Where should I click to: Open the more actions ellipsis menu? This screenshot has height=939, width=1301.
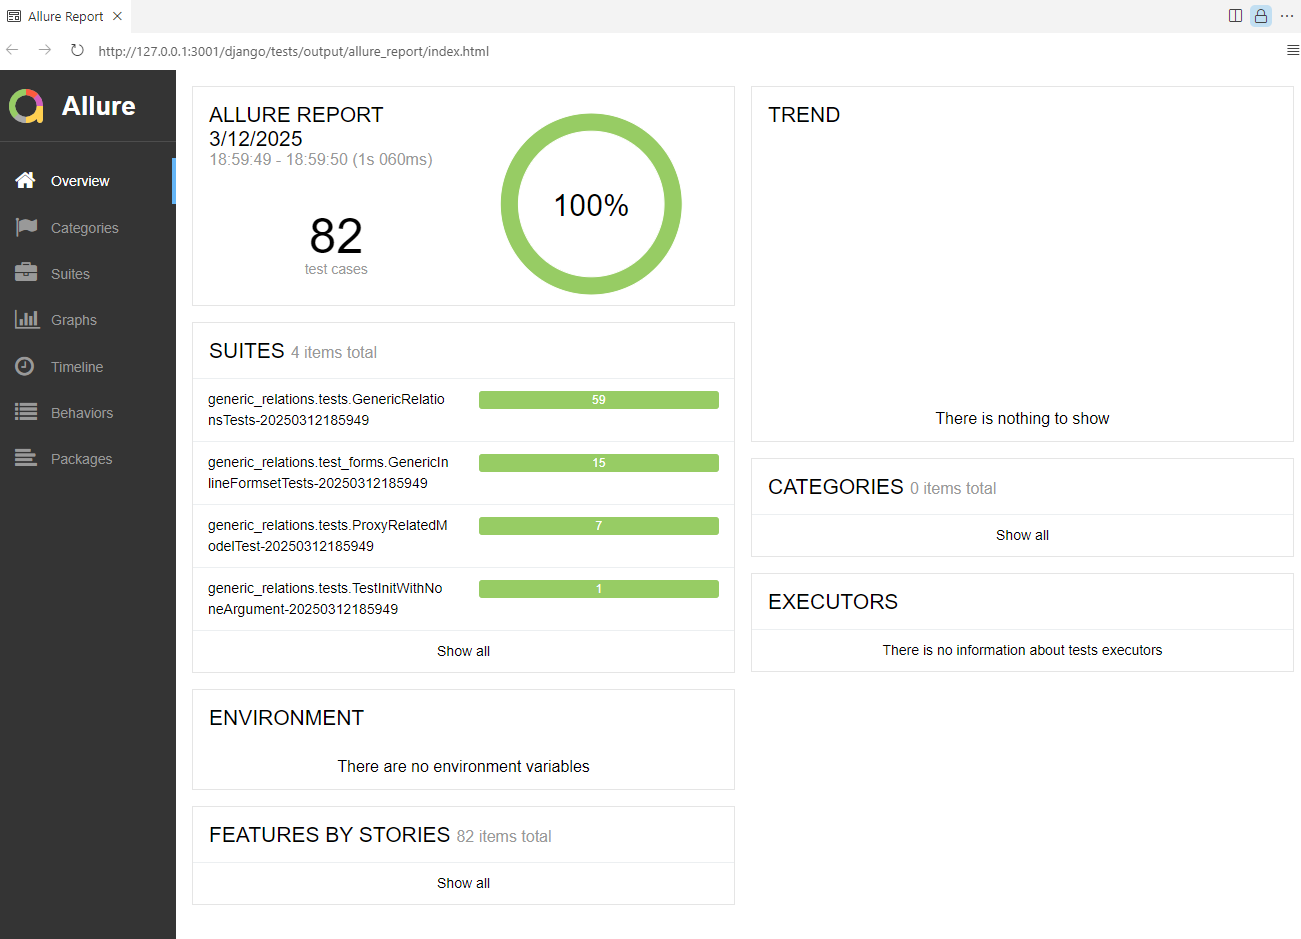(x=1287, y=16)
